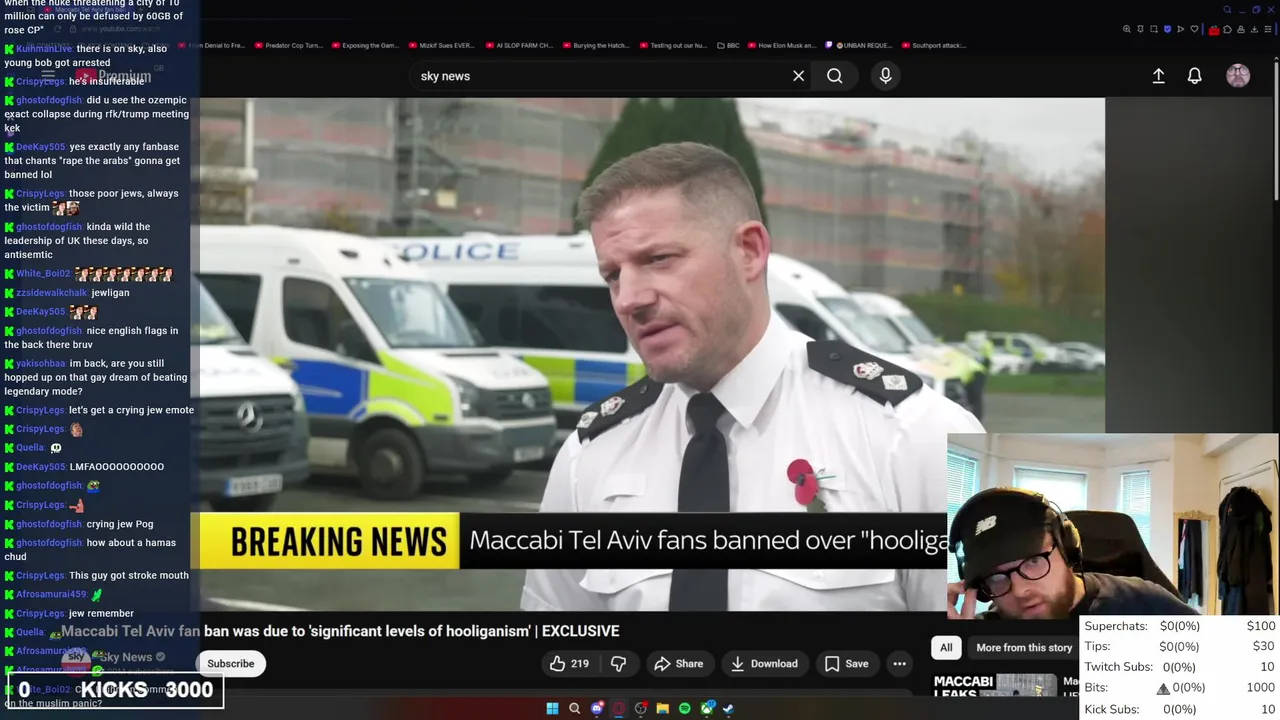This screenshot has height=720, width=1280.
Task: Open the Easy Setup sliders menu
Action: pyautogui.click(x=1268, y=29)
